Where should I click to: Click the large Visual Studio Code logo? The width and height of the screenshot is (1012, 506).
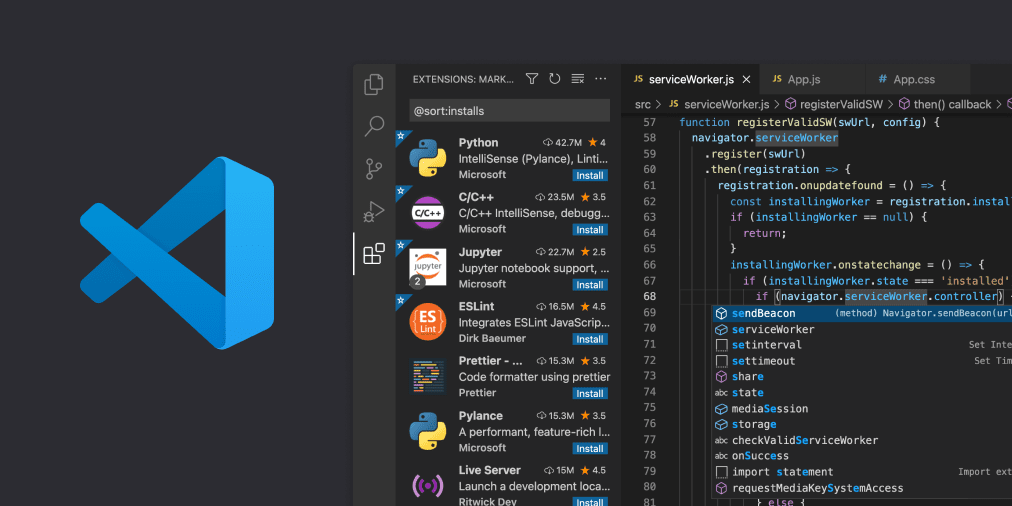tap(177, 252)
